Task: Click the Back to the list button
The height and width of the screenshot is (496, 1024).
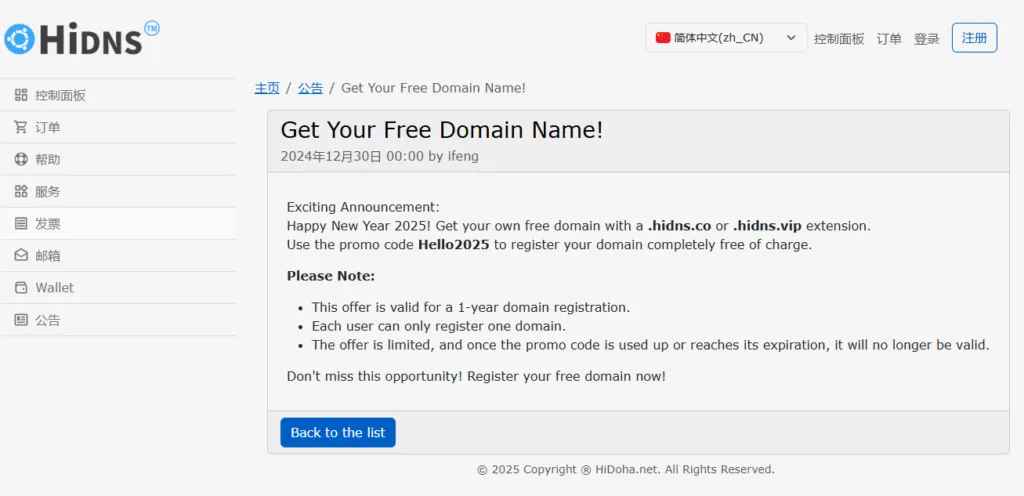Action: click(338, 433)
